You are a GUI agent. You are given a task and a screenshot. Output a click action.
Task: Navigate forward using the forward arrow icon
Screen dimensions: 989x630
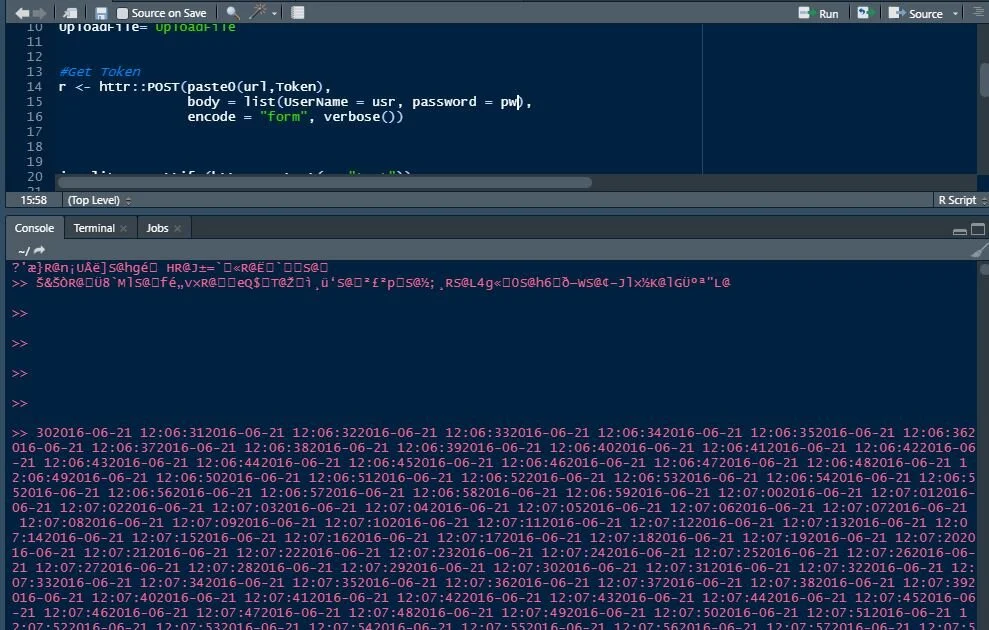[x=39, y=12]
